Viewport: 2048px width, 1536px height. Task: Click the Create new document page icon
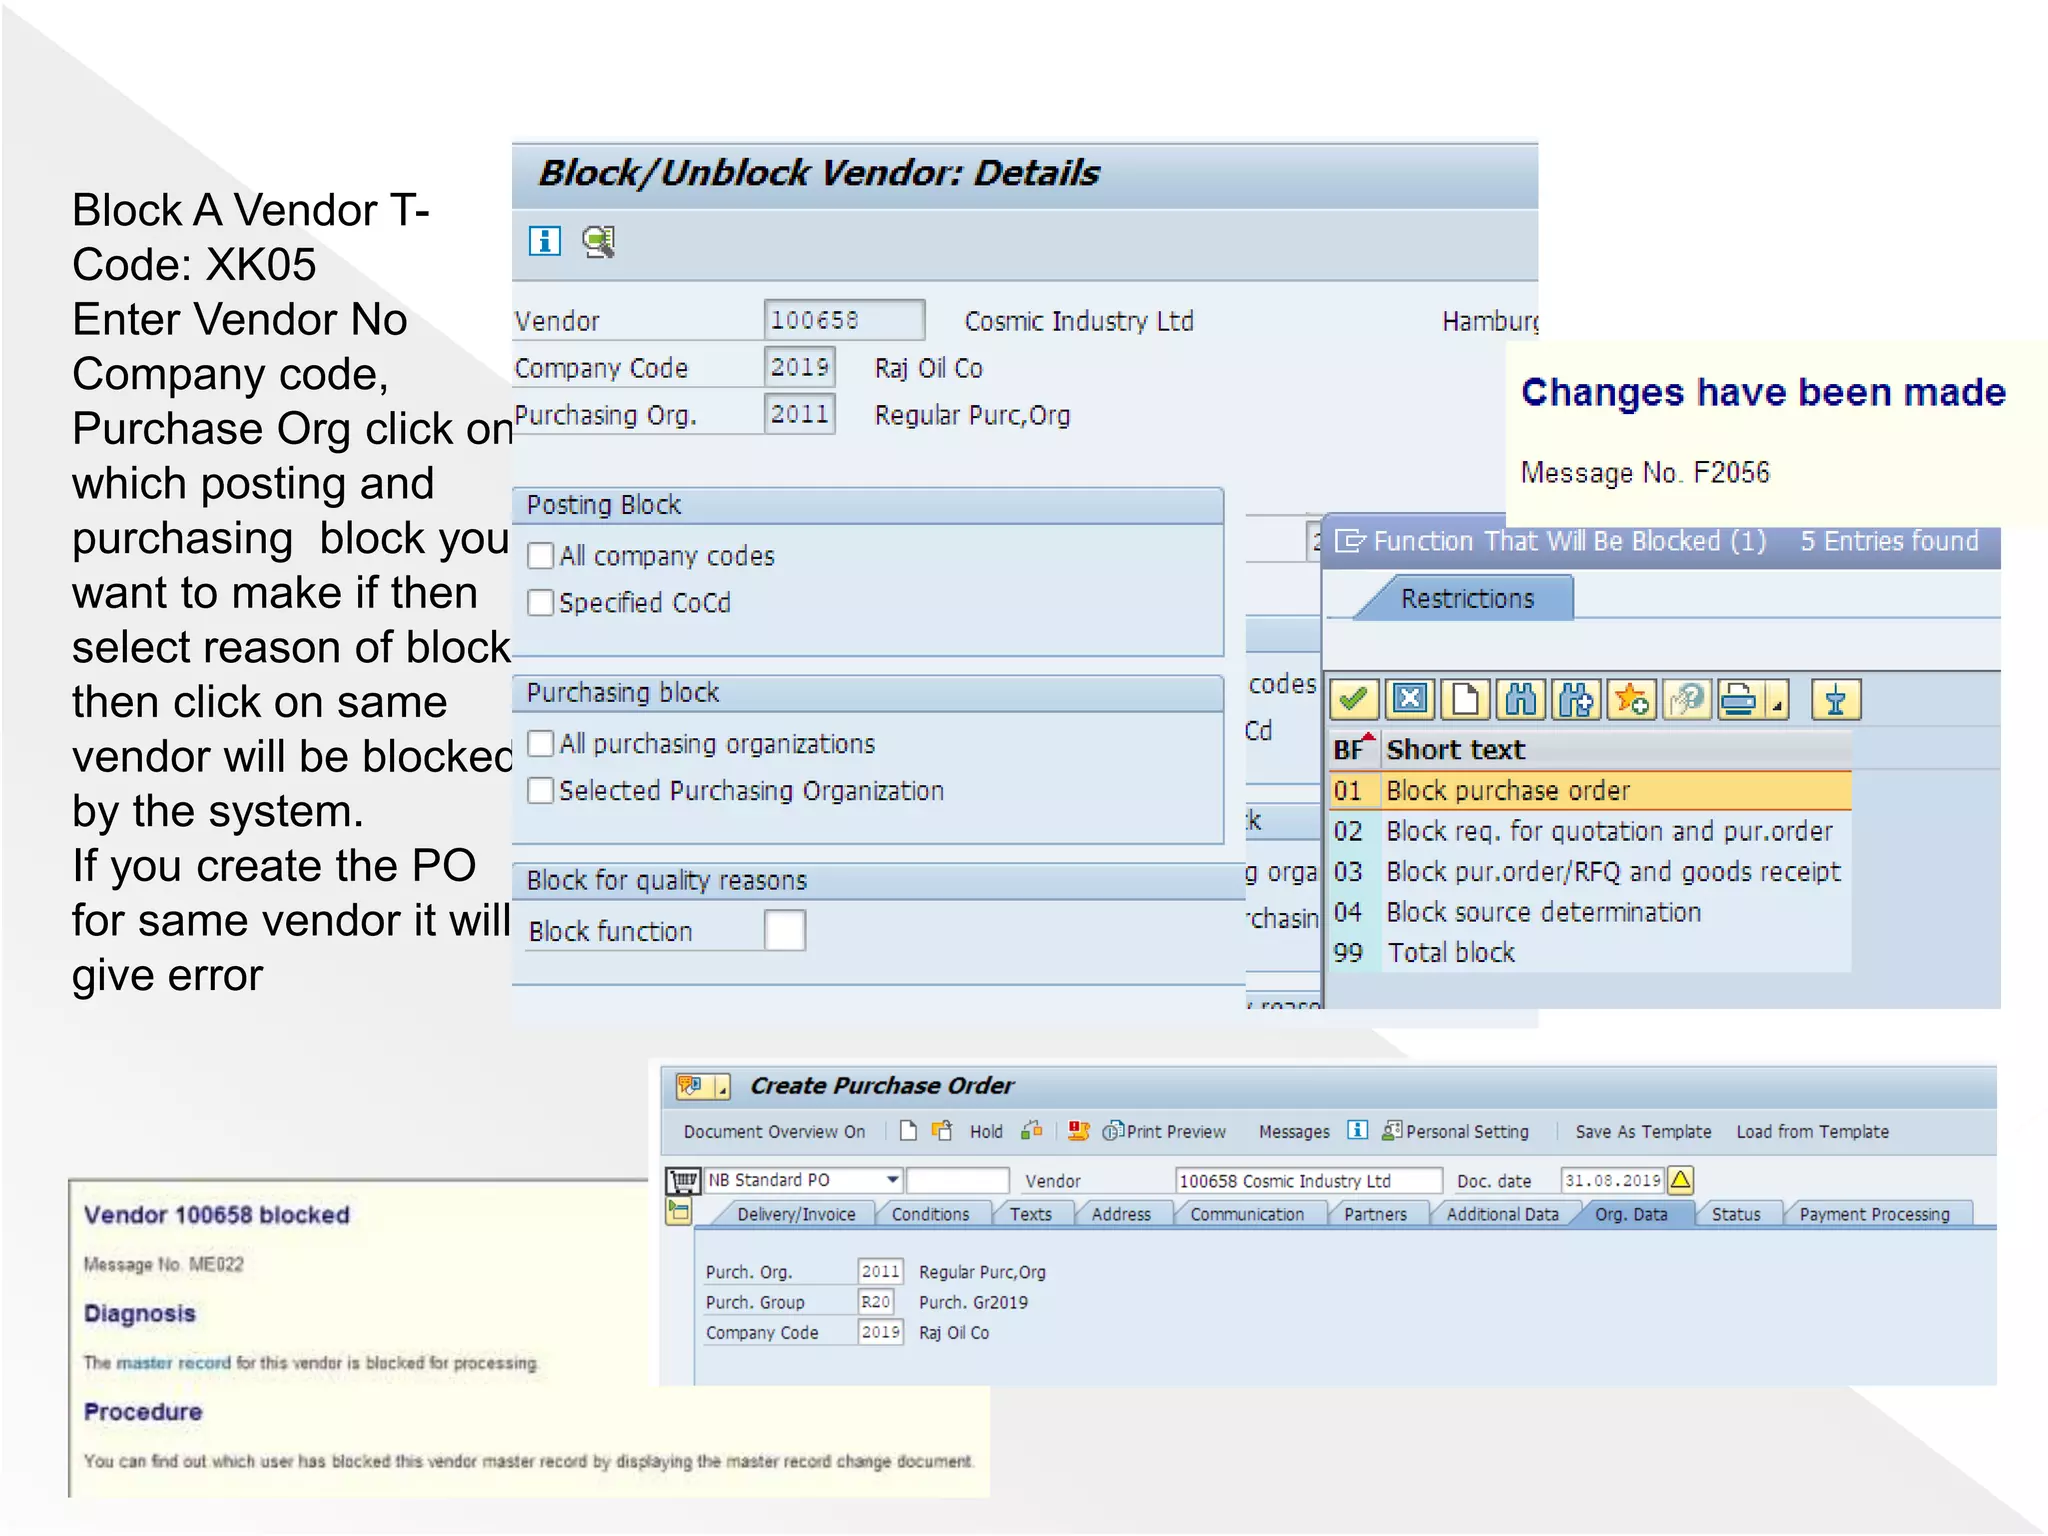coord(908,1131)
